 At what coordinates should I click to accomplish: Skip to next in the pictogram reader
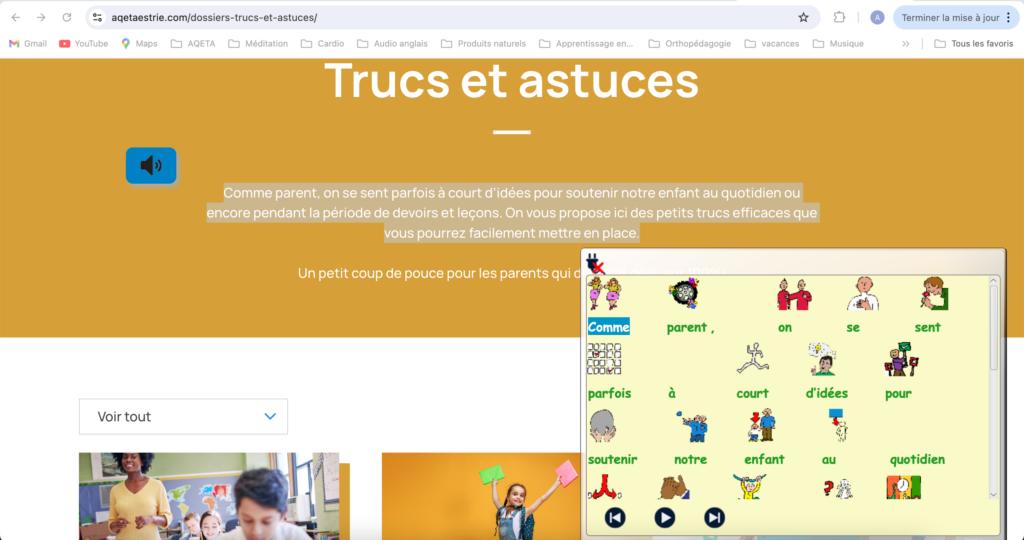(x=714, y=517)
